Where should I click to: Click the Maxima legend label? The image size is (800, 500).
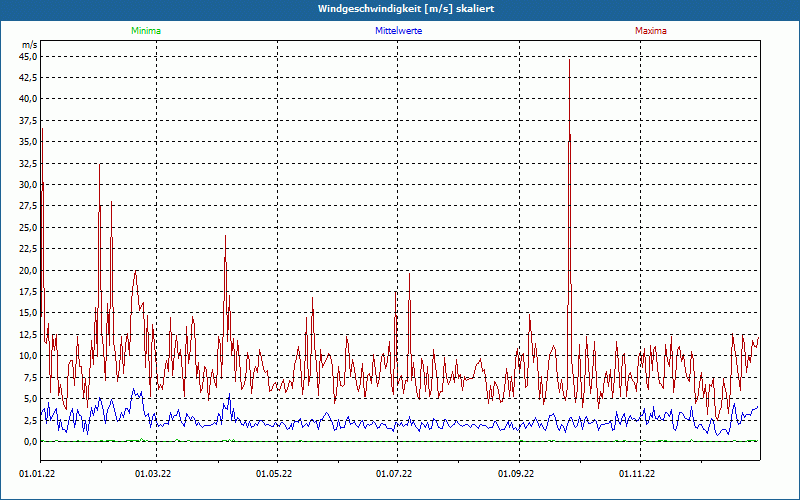pyautogui.click(x=651, y=31)
